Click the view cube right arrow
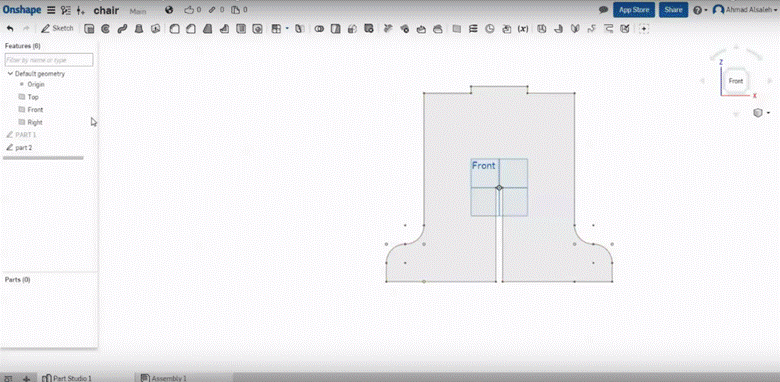Screen dimensions: 780x382 (x=770, y=81)
